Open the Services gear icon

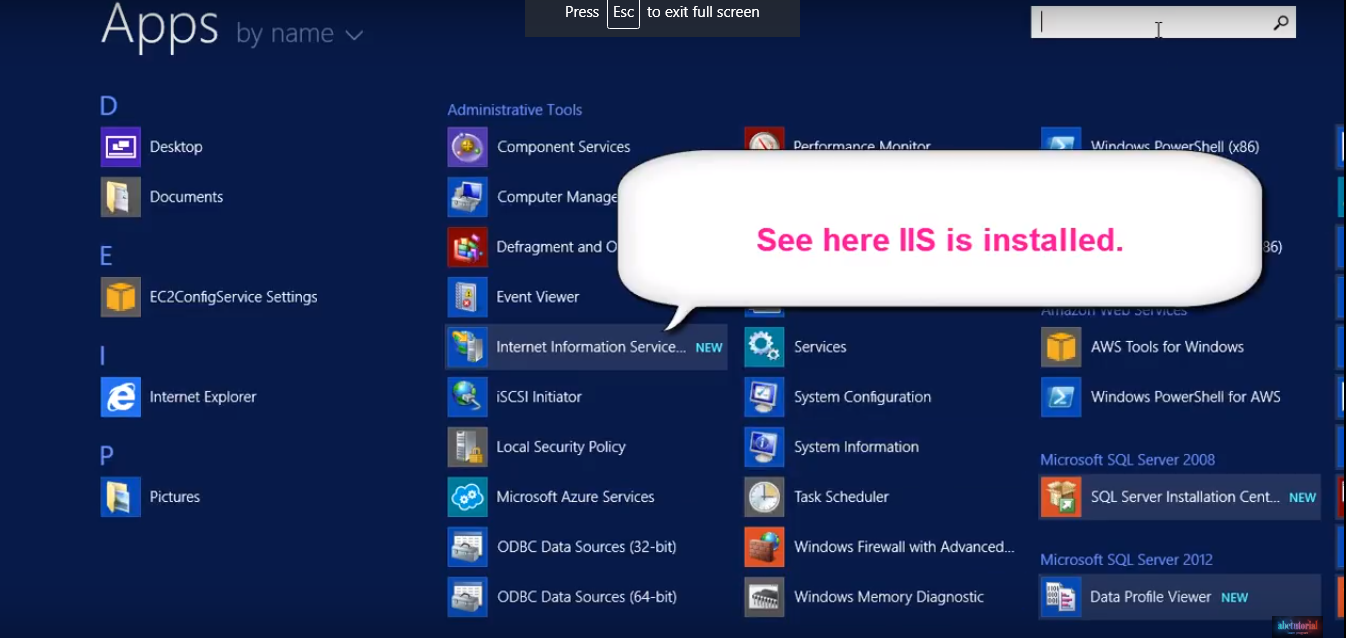tap(765, 347)
